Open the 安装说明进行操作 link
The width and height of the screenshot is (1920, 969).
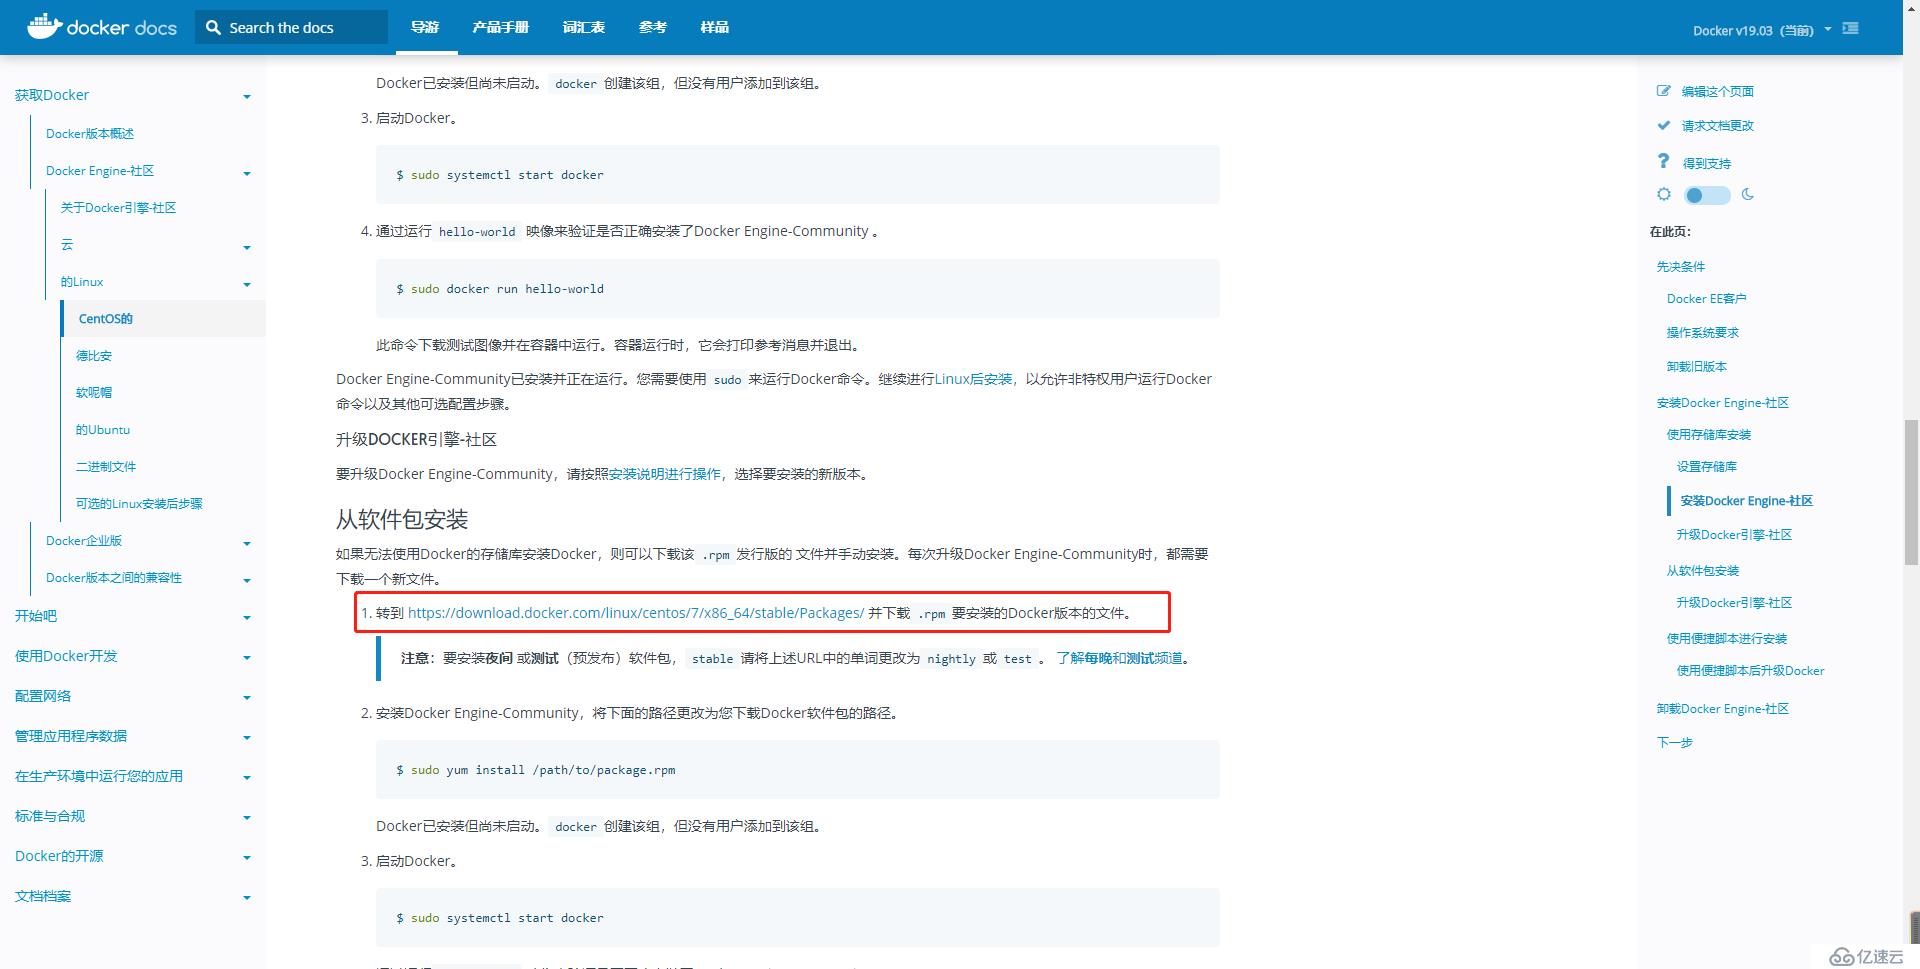(x=665, y=474)
